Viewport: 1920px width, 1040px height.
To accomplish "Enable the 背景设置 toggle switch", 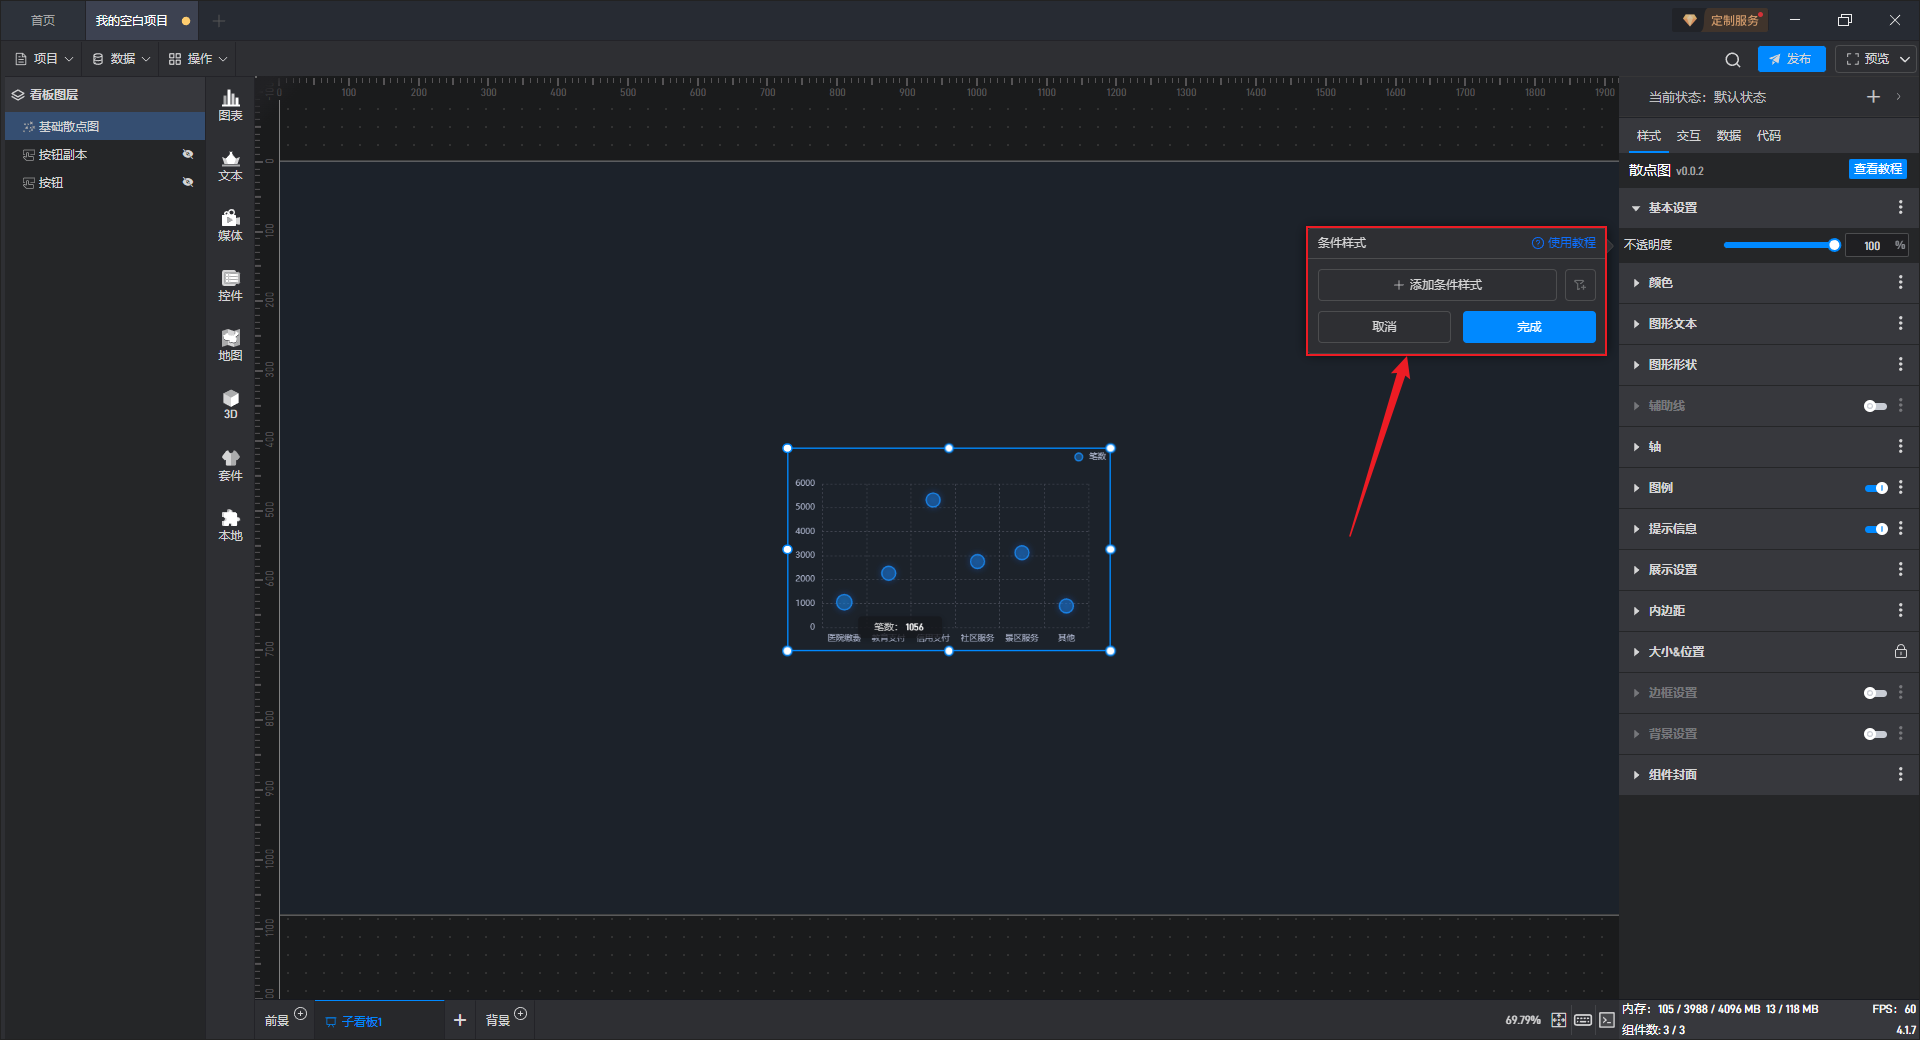I will coord(1875,734).
